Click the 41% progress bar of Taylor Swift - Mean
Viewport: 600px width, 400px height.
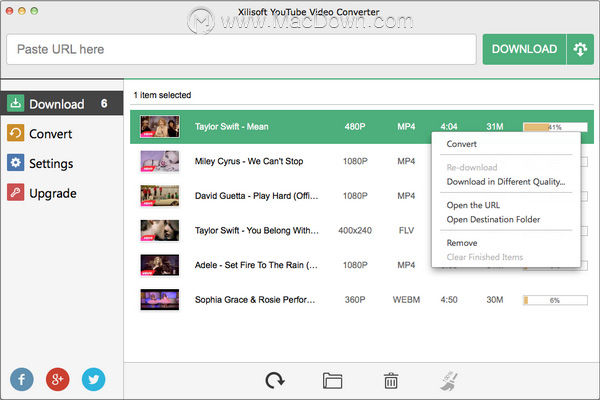point(555,127)
